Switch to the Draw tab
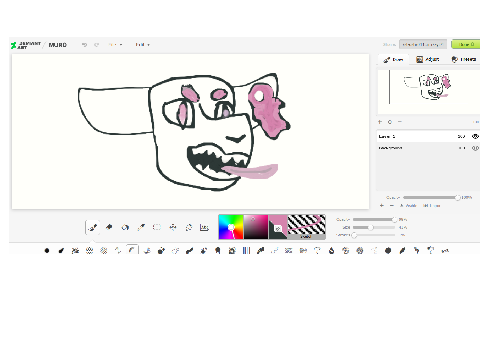 pos(393,60)
